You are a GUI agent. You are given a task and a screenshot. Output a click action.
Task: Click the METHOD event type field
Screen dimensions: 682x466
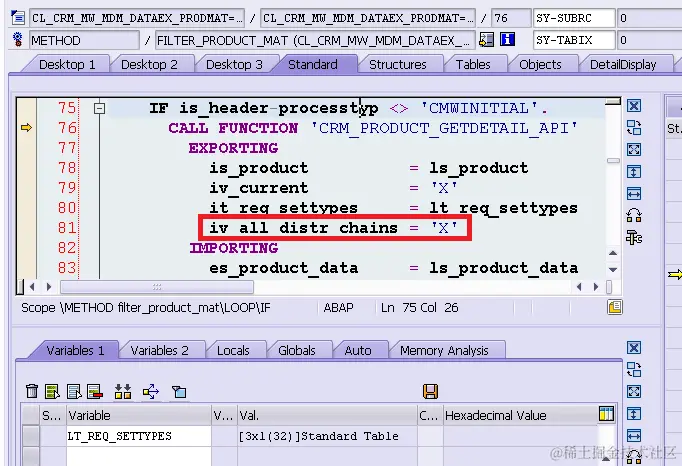pyautogui.click(x=84, y=40)
